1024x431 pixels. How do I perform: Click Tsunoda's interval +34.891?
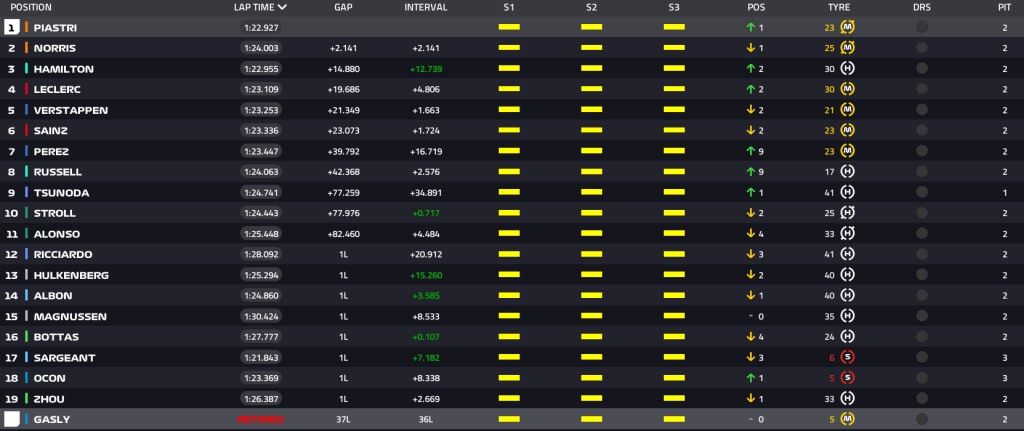426,193
